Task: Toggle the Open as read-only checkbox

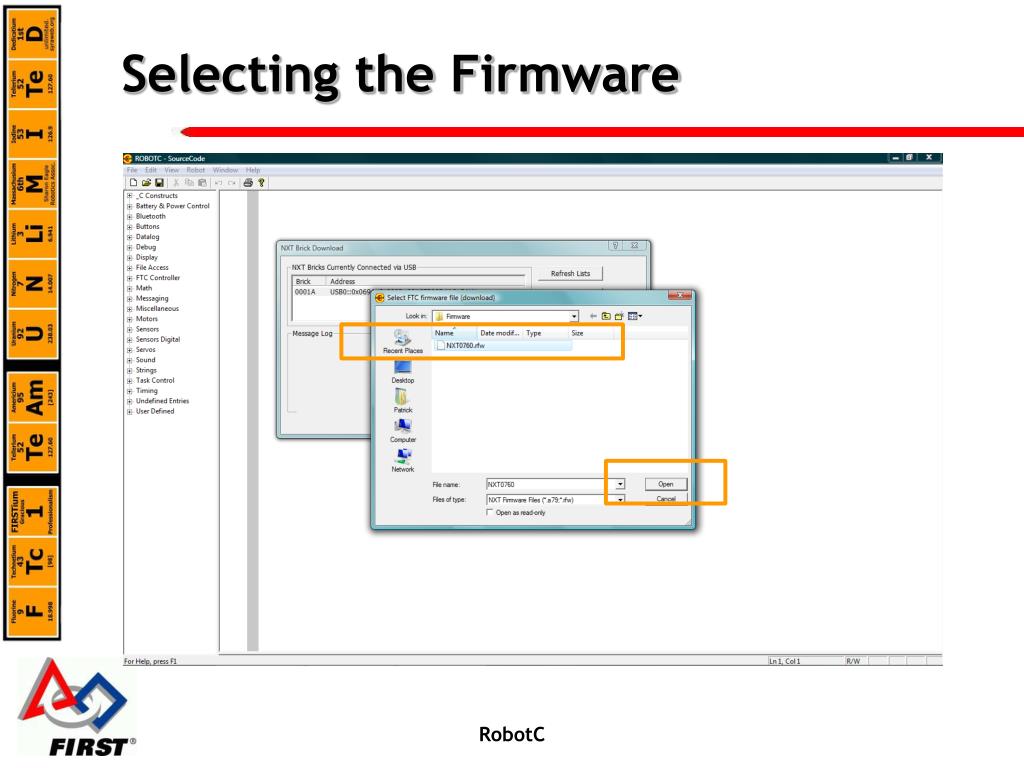Action: [490, 513]
